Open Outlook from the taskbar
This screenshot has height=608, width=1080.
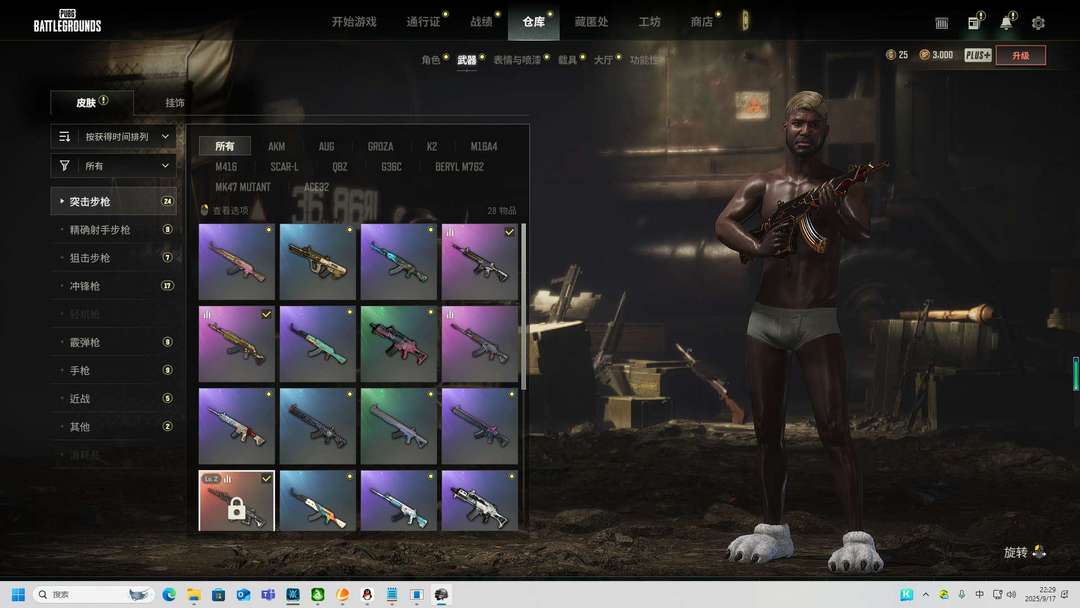[x=243, y=594]
